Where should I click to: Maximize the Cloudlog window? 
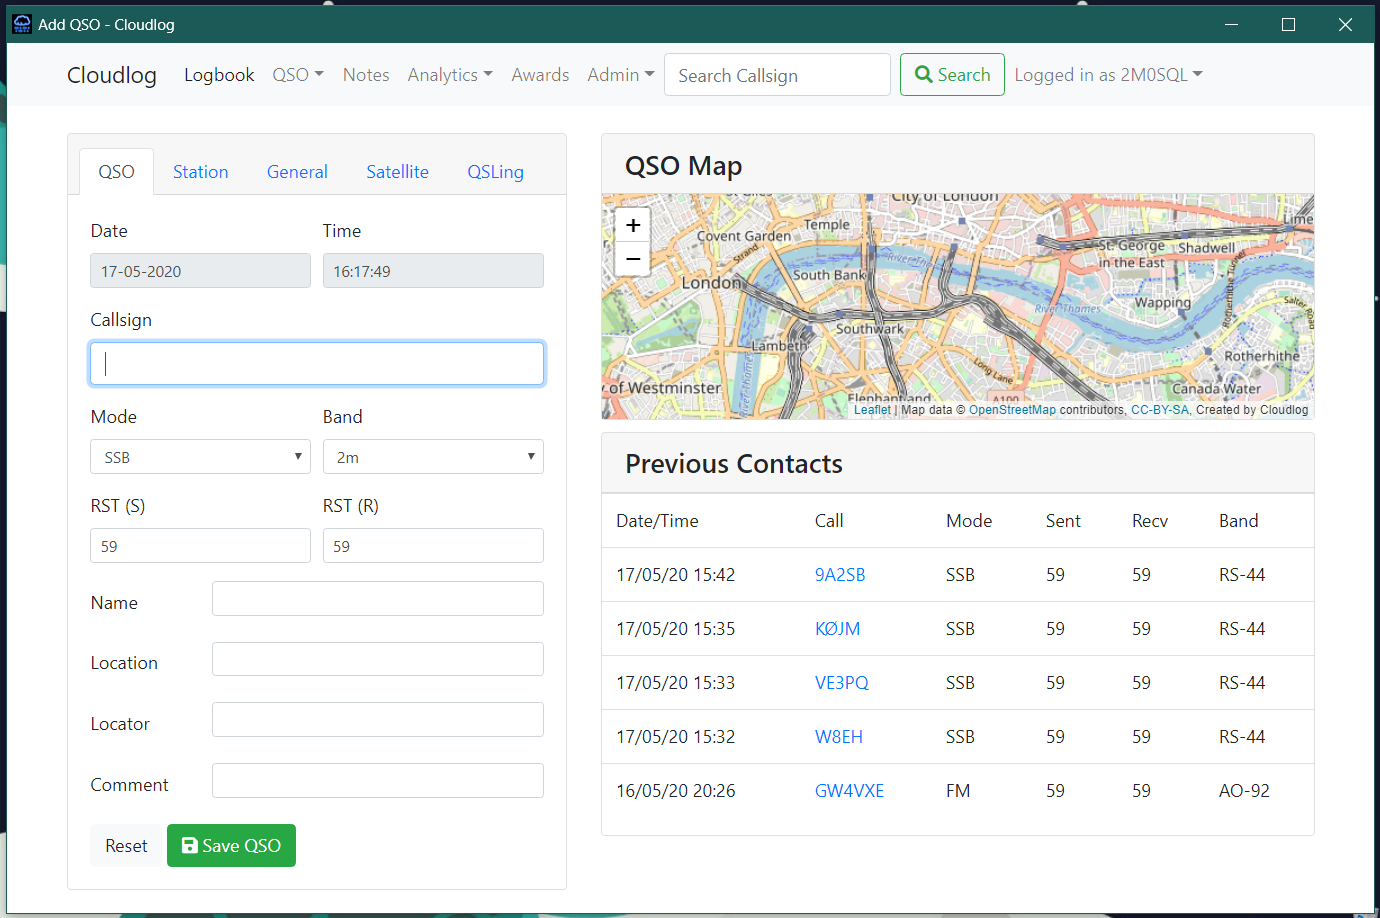click(1288, 24)
